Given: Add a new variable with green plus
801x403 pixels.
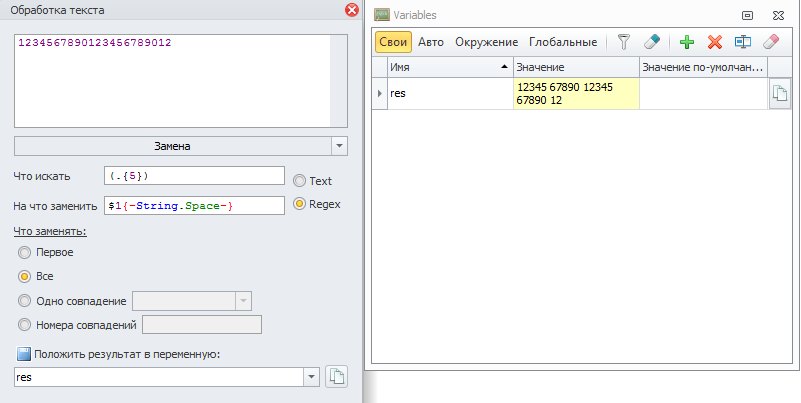Looking at the screenshot, I should 687,42.
